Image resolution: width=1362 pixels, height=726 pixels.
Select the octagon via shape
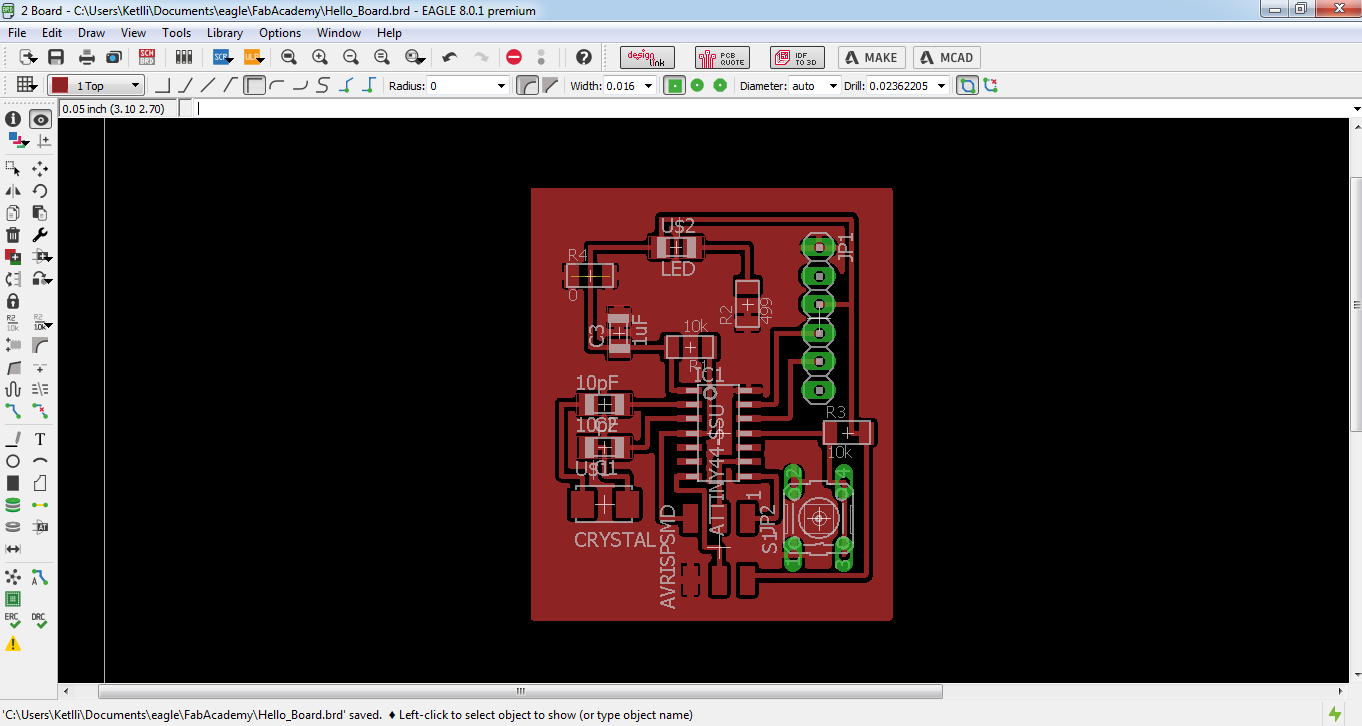(720, 86)
